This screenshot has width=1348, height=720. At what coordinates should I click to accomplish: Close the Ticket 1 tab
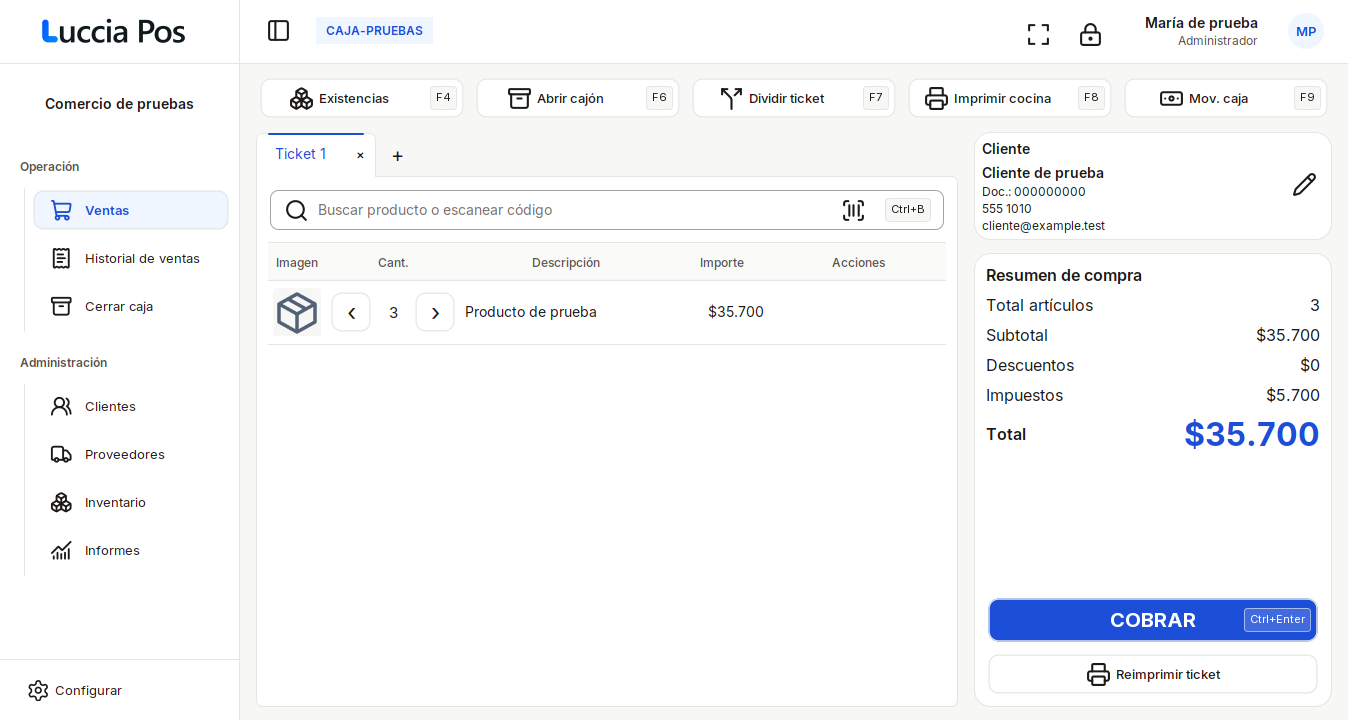(360, 155)
